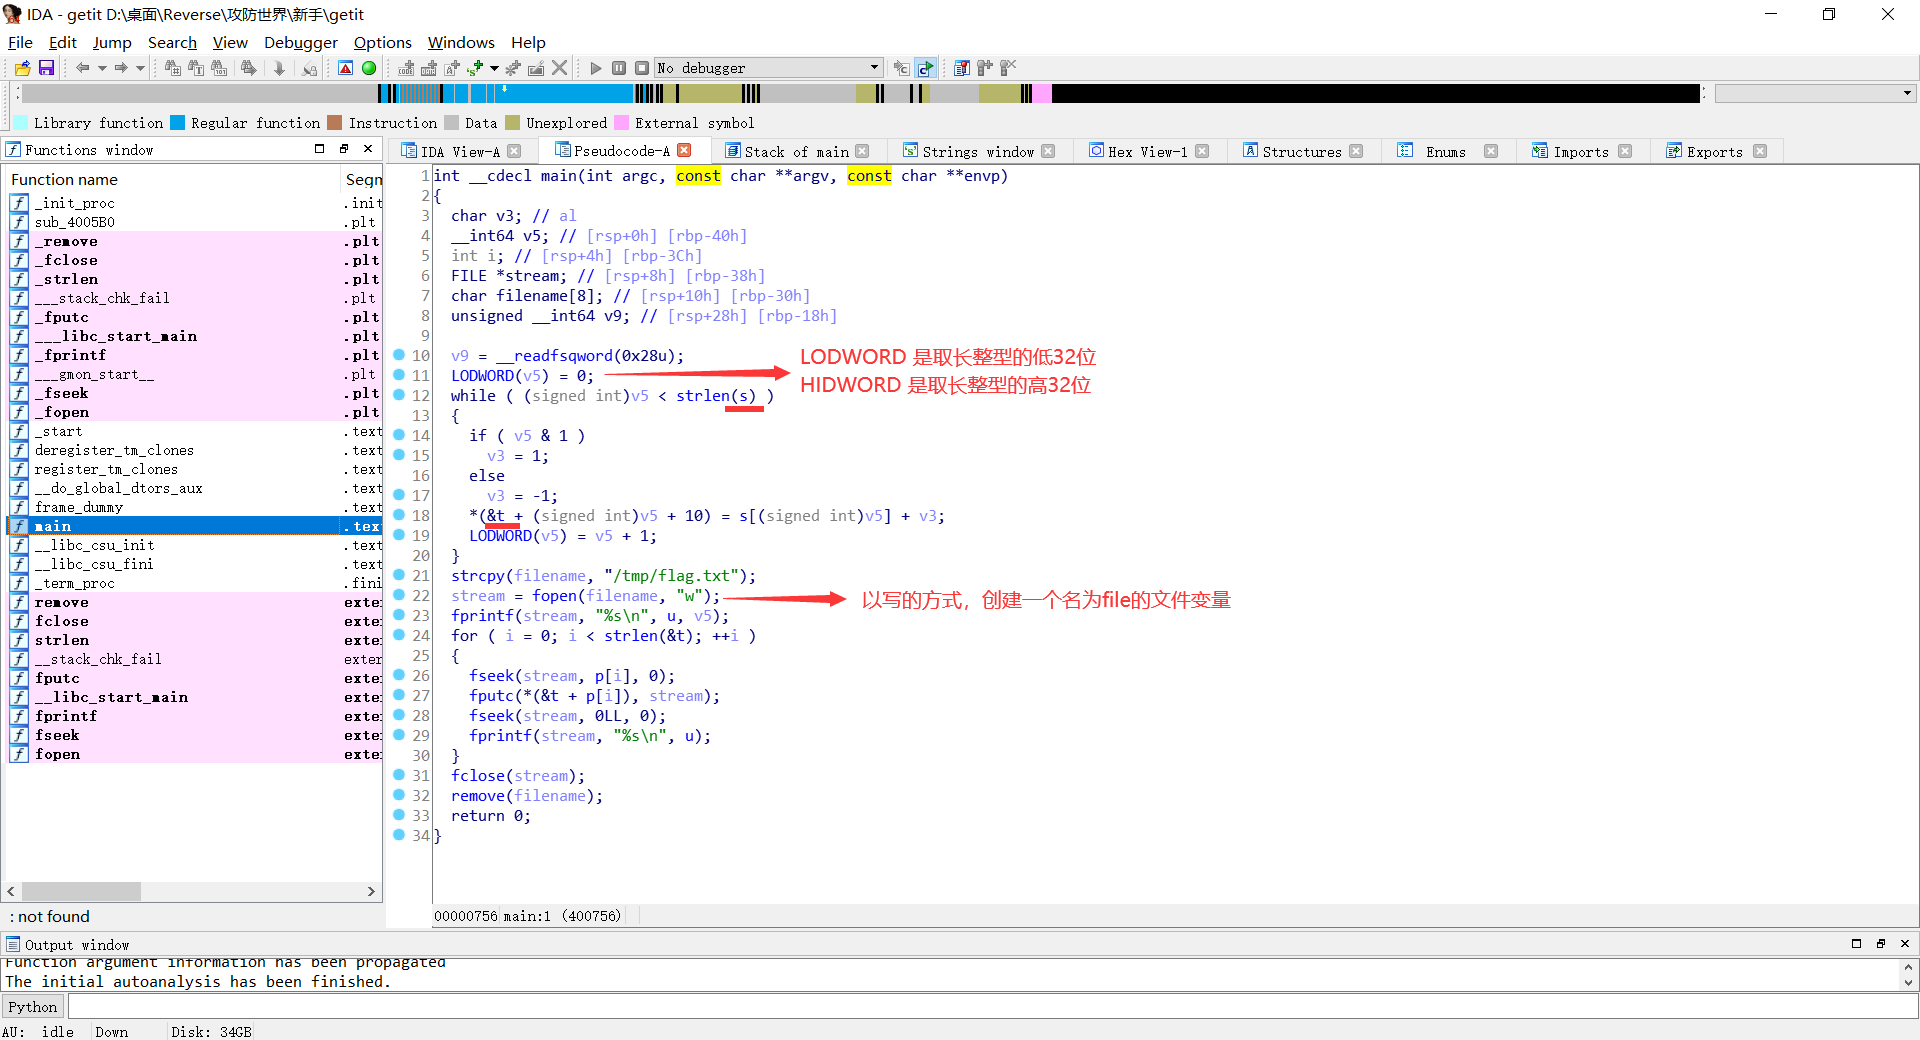Jump back with the left arrow
This screenshot has width=1920, height=1040.
[x=82, y=68]
